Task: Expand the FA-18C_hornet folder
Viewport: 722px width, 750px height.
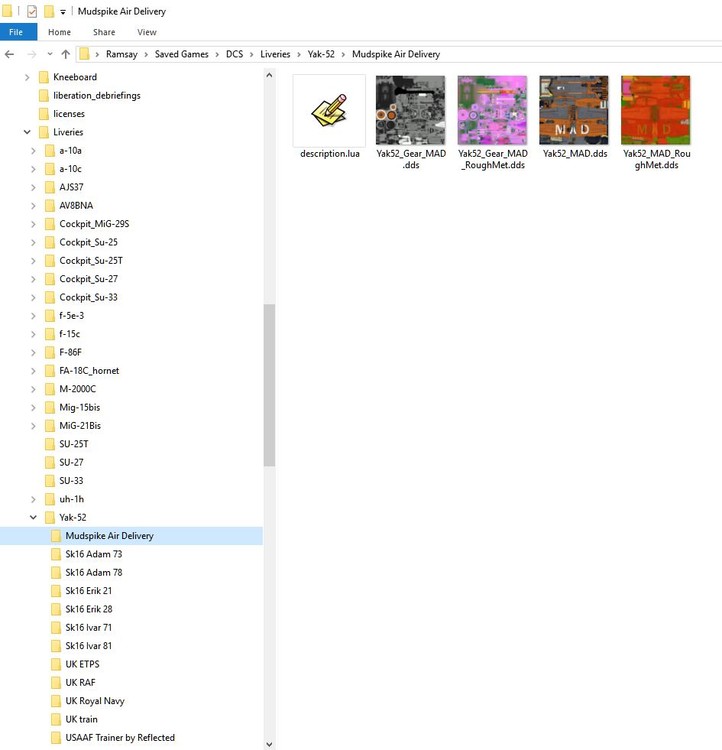Action: coord(33,371)
